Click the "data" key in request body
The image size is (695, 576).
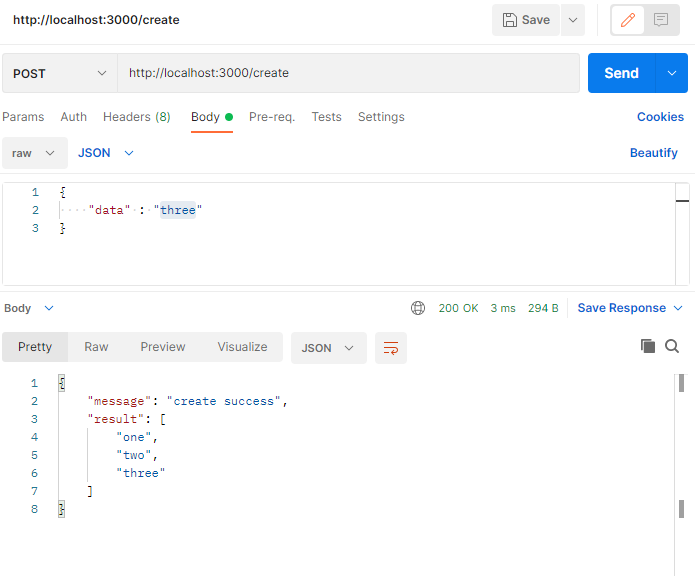109,210
